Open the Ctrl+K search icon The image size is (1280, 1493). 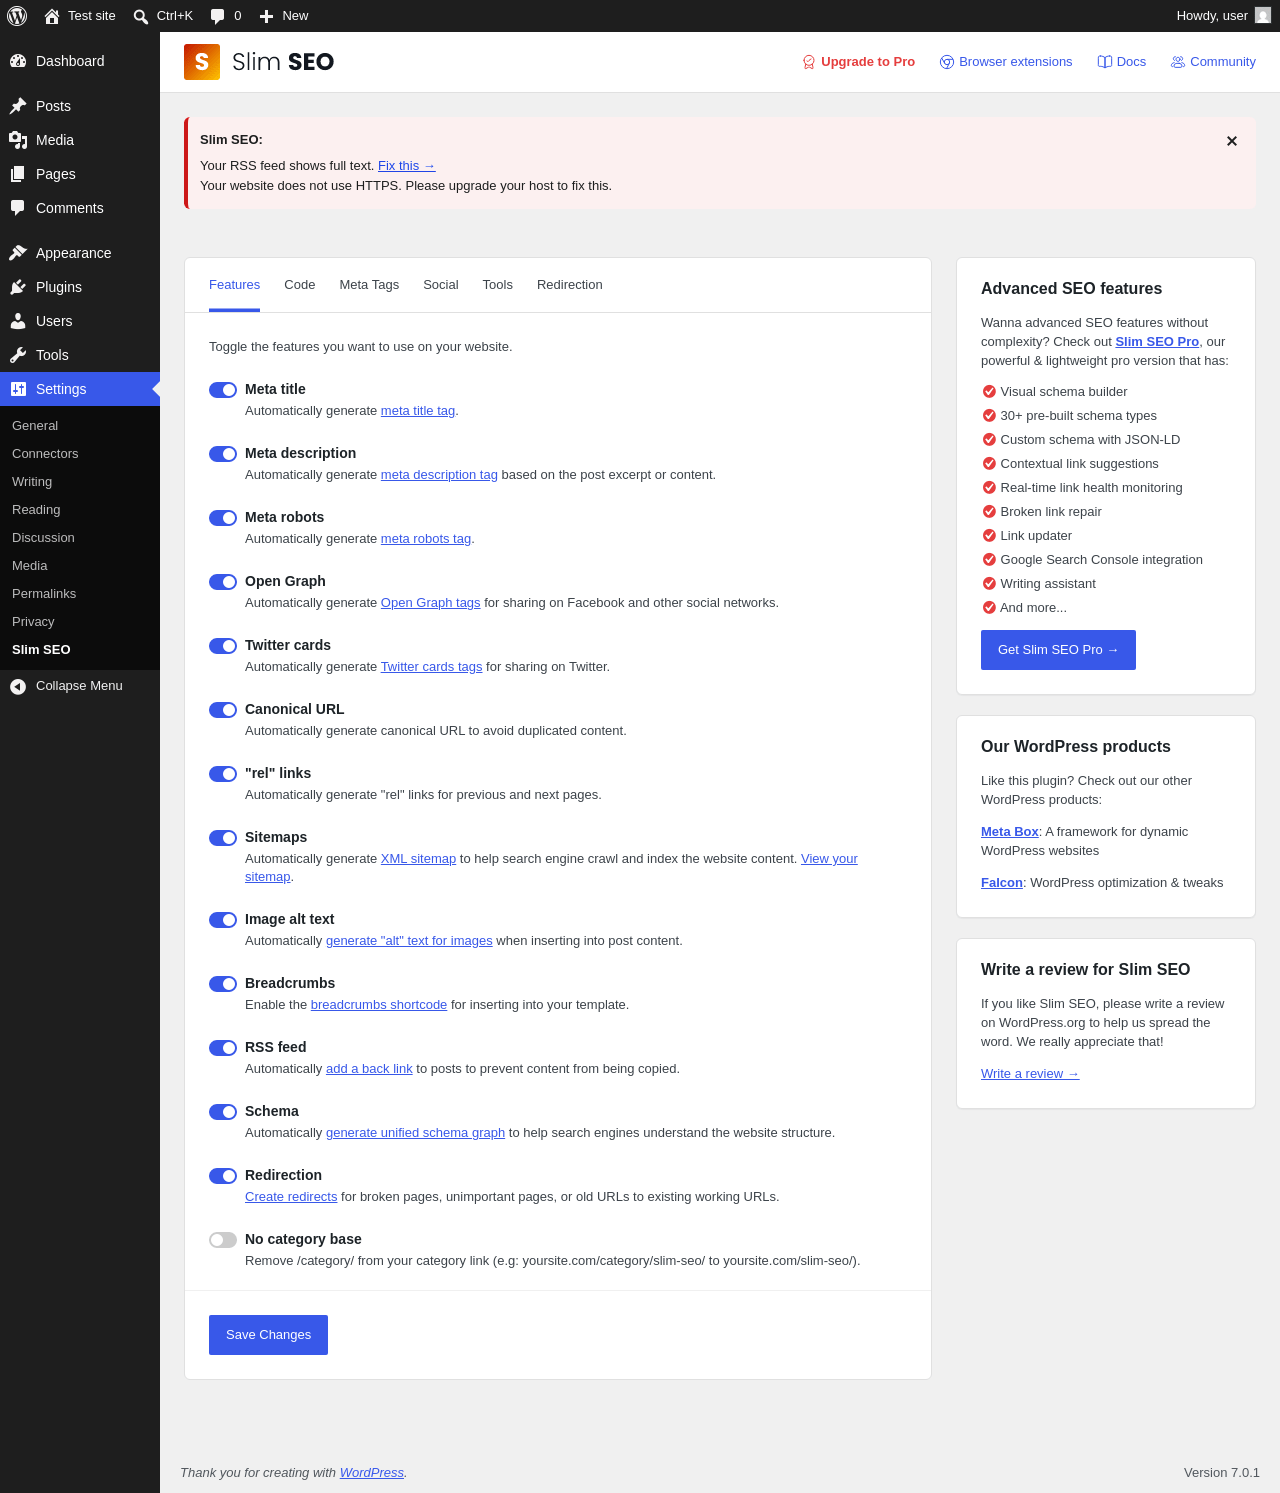point(141,16)
